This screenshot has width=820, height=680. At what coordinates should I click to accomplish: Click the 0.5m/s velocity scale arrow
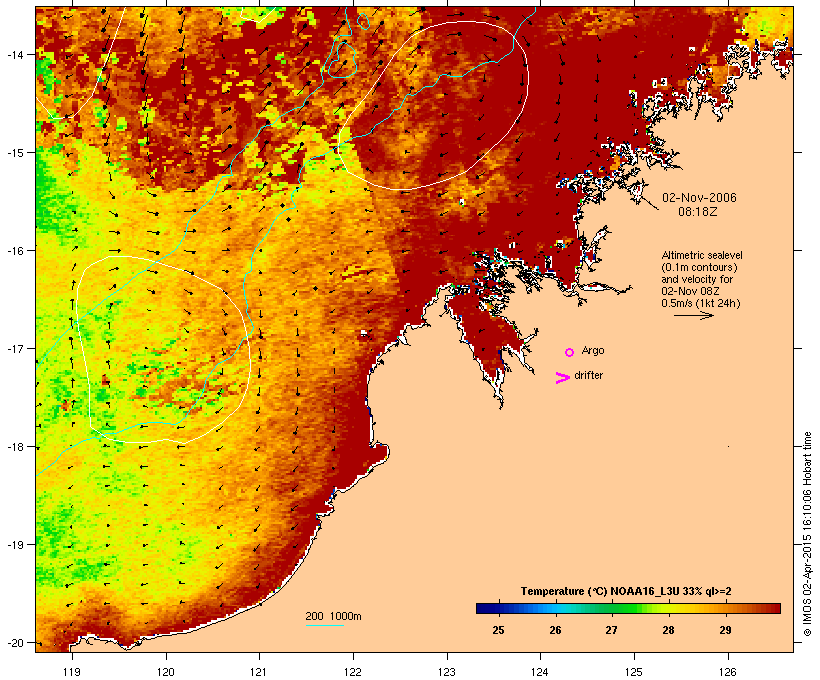coord(693,315)
